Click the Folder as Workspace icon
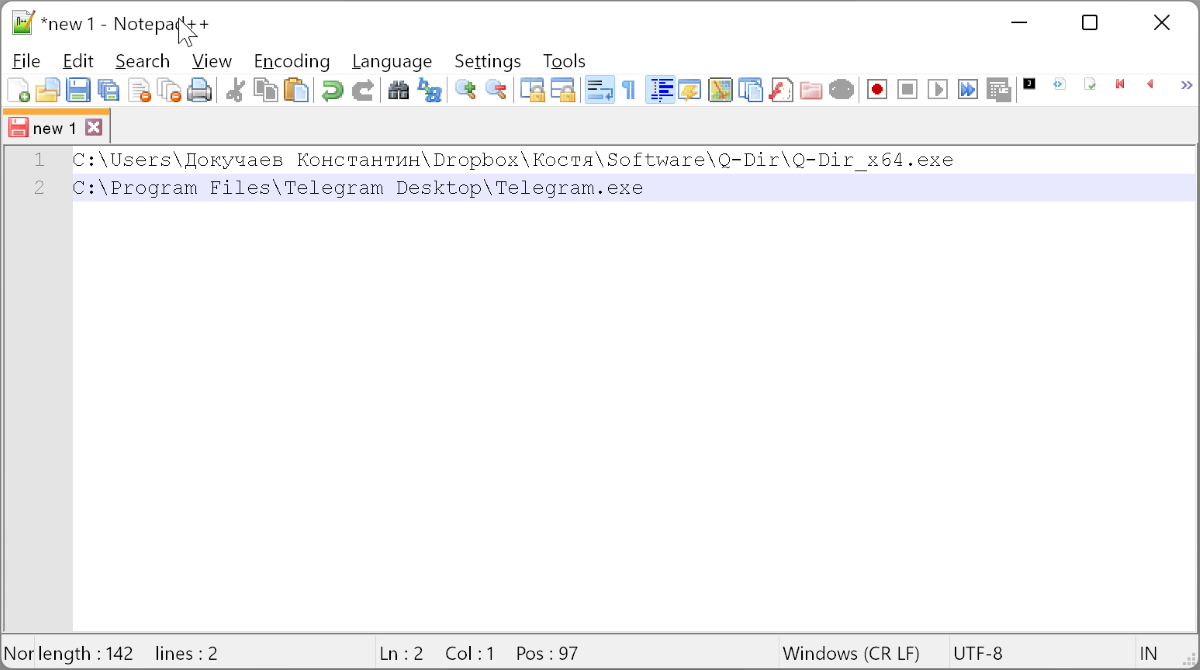Screen dimensions: 1200x670 (x=811, y=90)
